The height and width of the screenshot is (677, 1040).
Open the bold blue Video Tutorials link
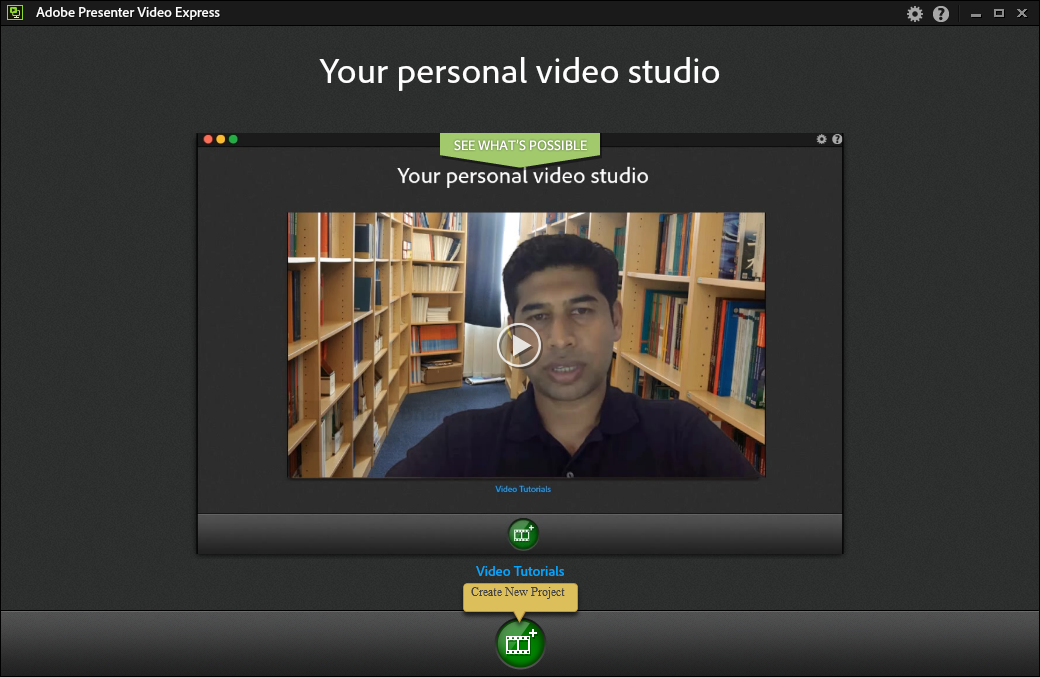coord(520,571)
